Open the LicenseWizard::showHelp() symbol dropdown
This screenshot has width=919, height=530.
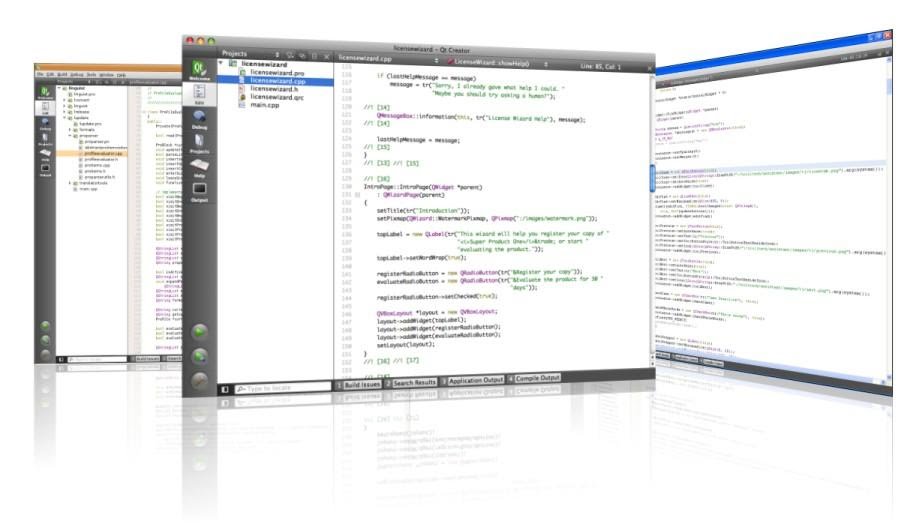546,64
